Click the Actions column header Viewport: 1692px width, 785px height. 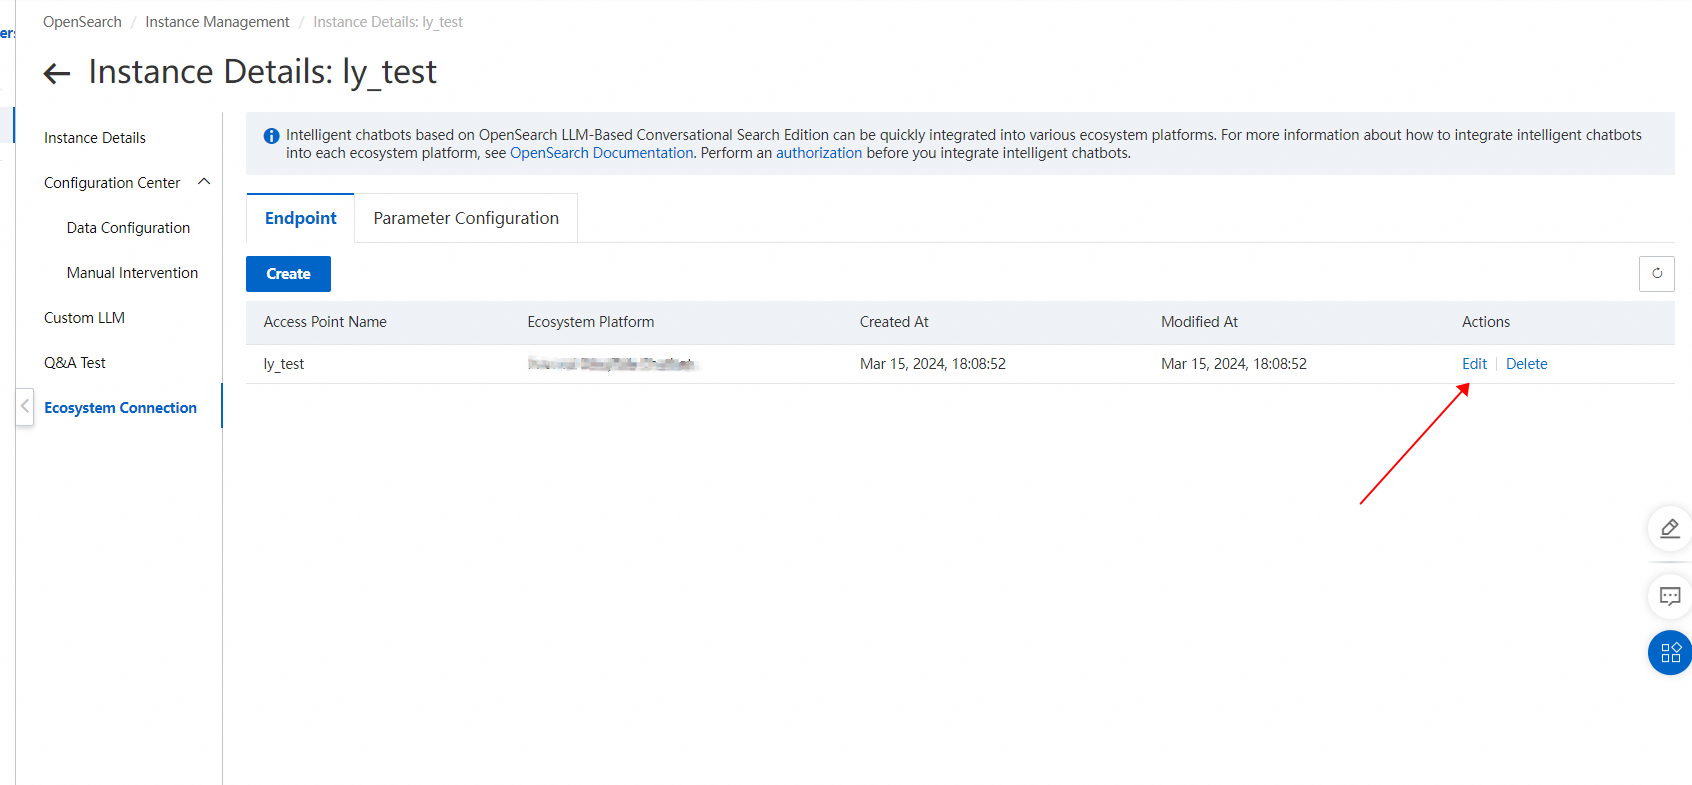tap(1486, 322)
